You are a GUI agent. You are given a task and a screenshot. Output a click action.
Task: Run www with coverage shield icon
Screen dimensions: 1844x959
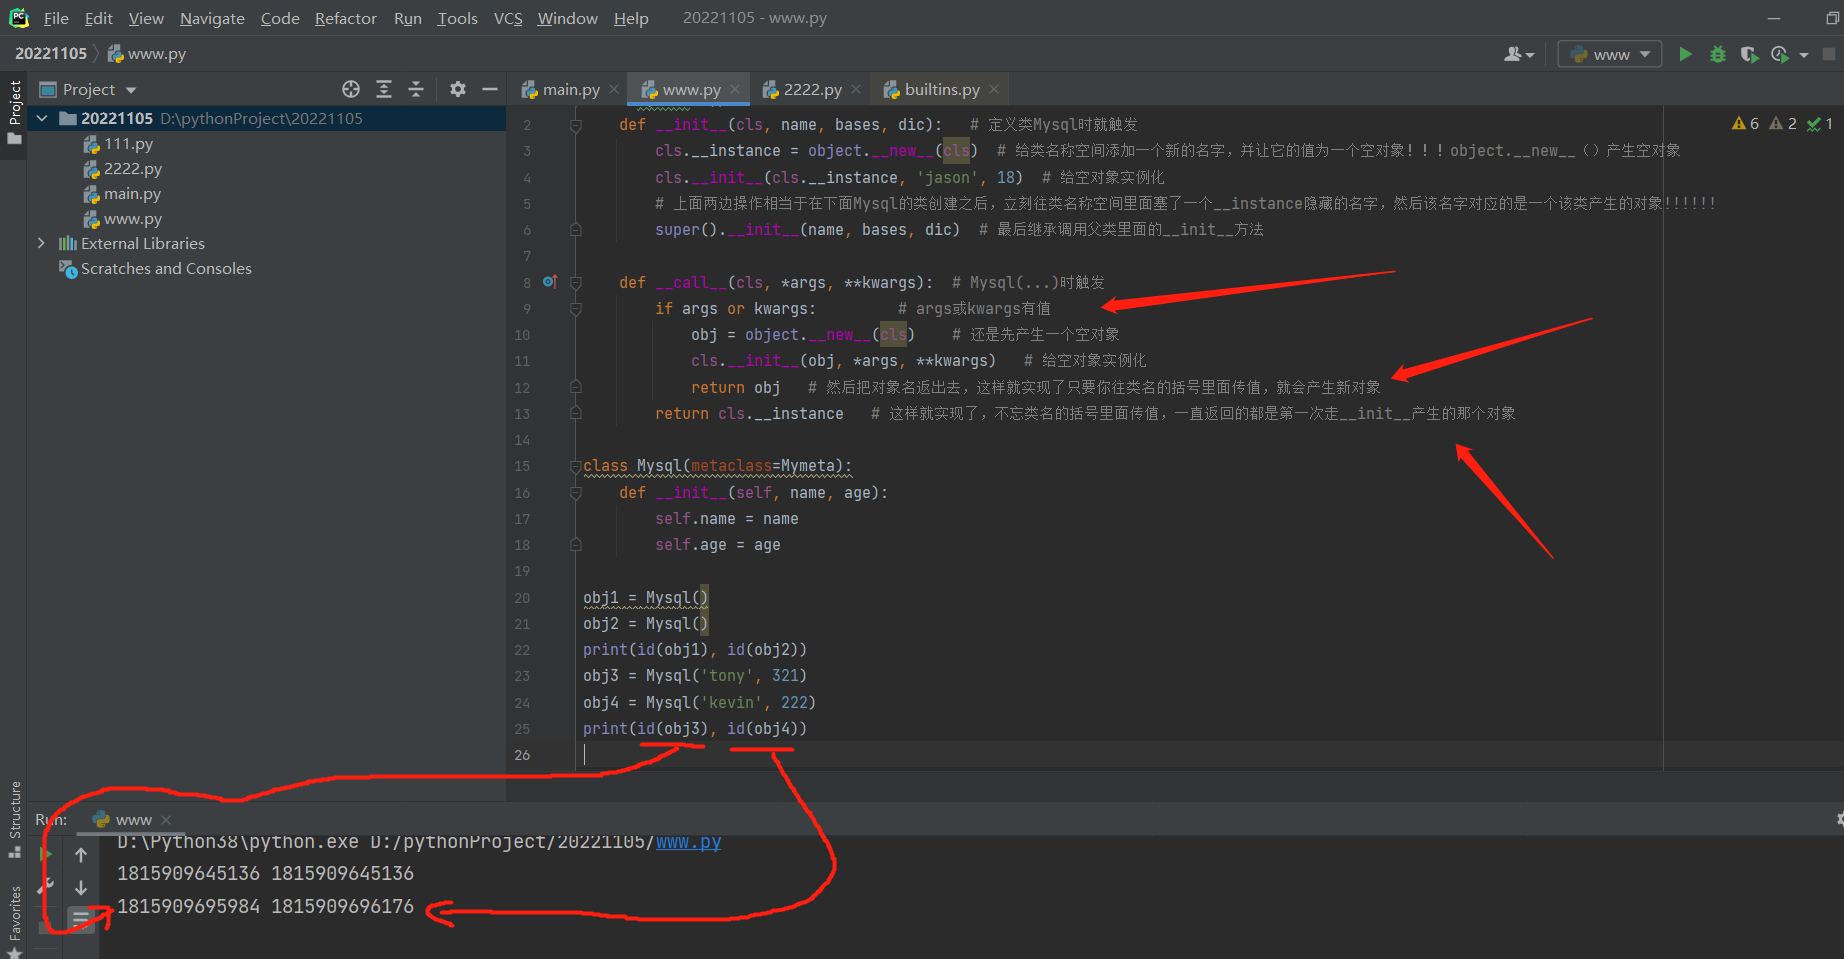[x=1748, y=54]
